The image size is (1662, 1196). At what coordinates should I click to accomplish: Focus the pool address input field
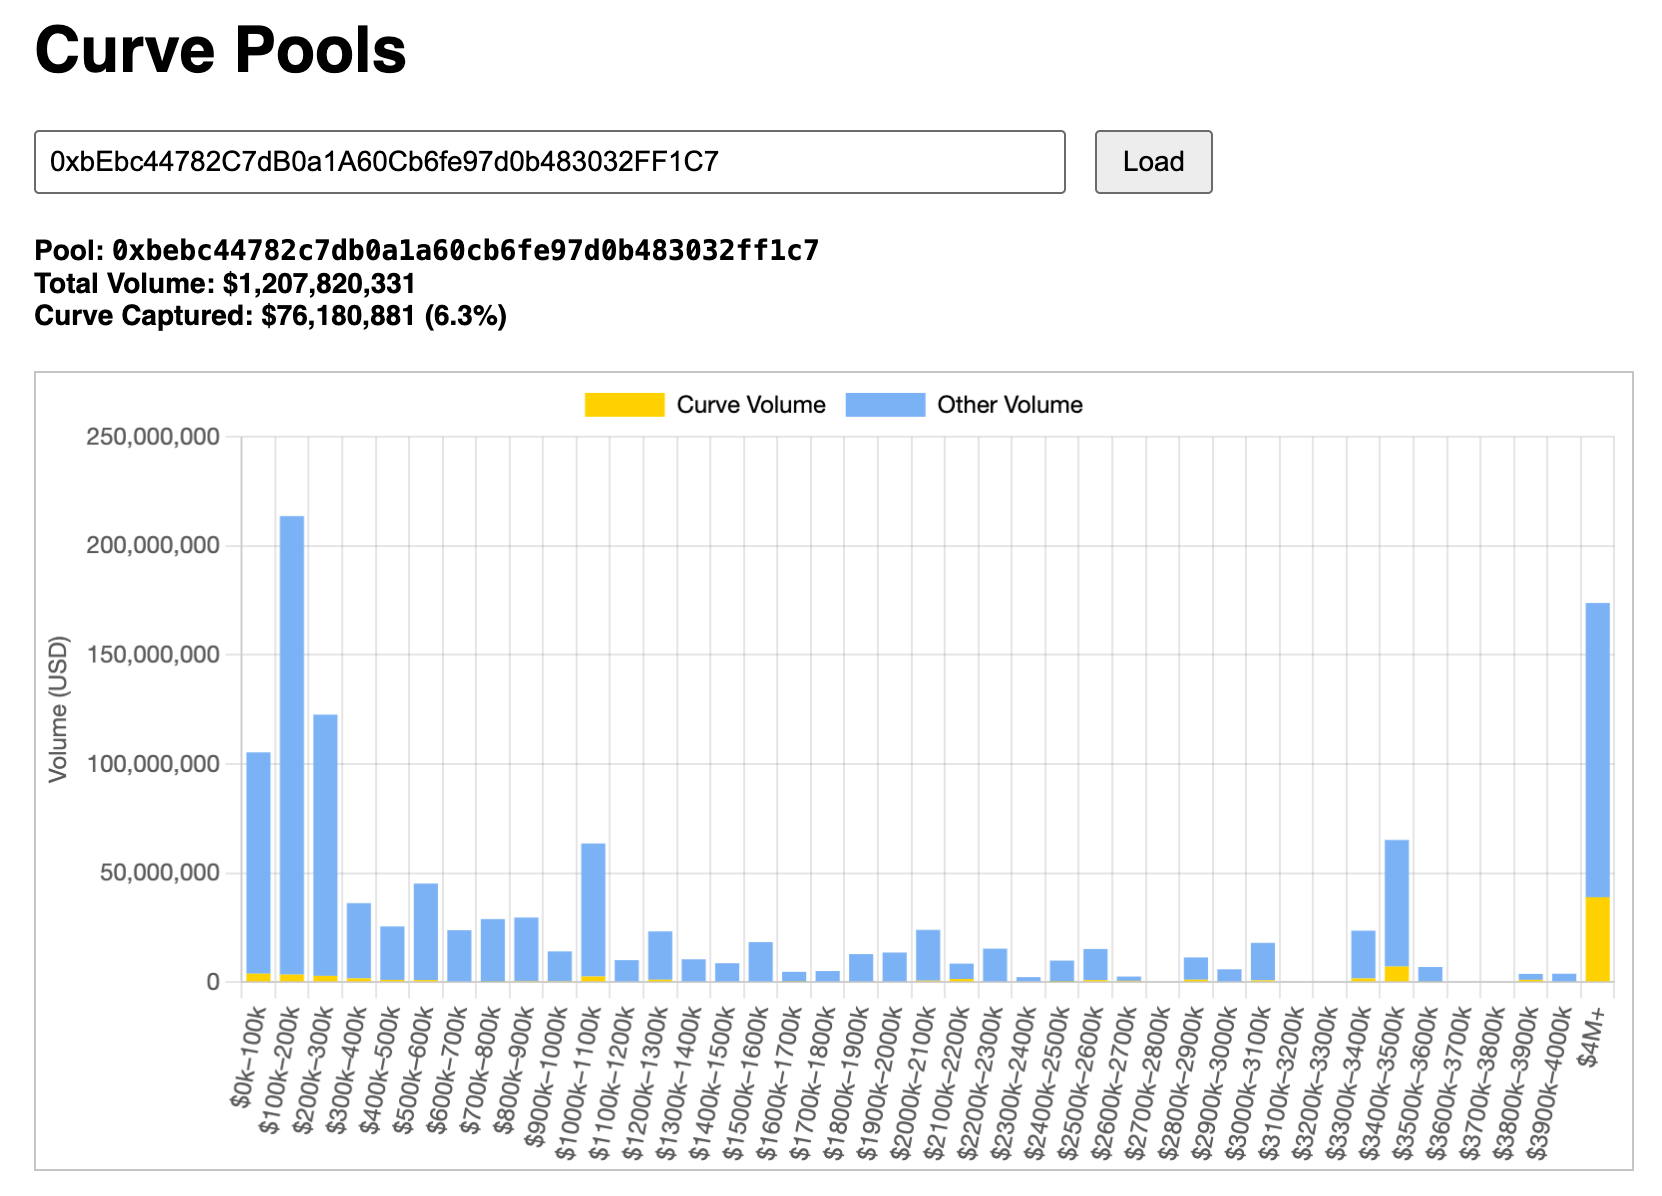click(x=549, y=162)
